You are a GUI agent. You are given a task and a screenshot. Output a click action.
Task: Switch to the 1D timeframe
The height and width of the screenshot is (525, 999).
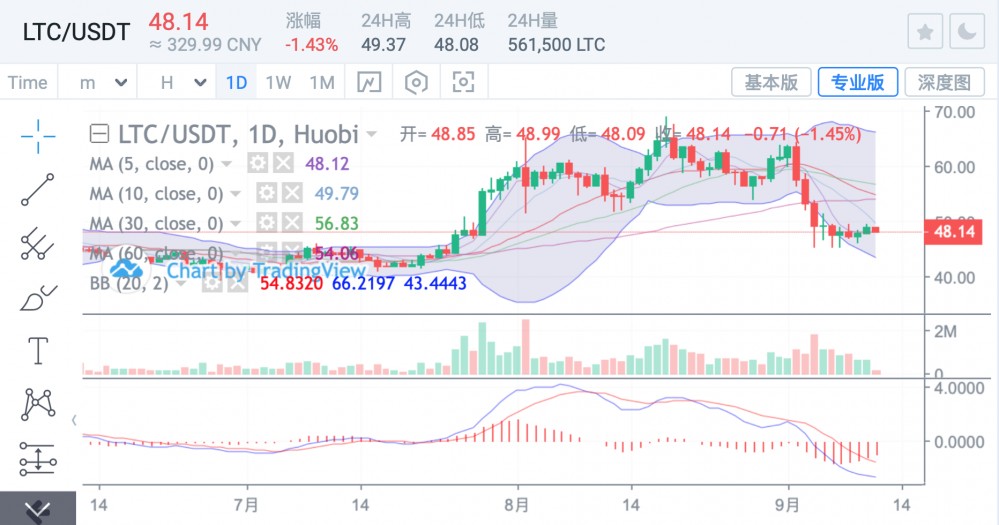click(x=236, y=82)
